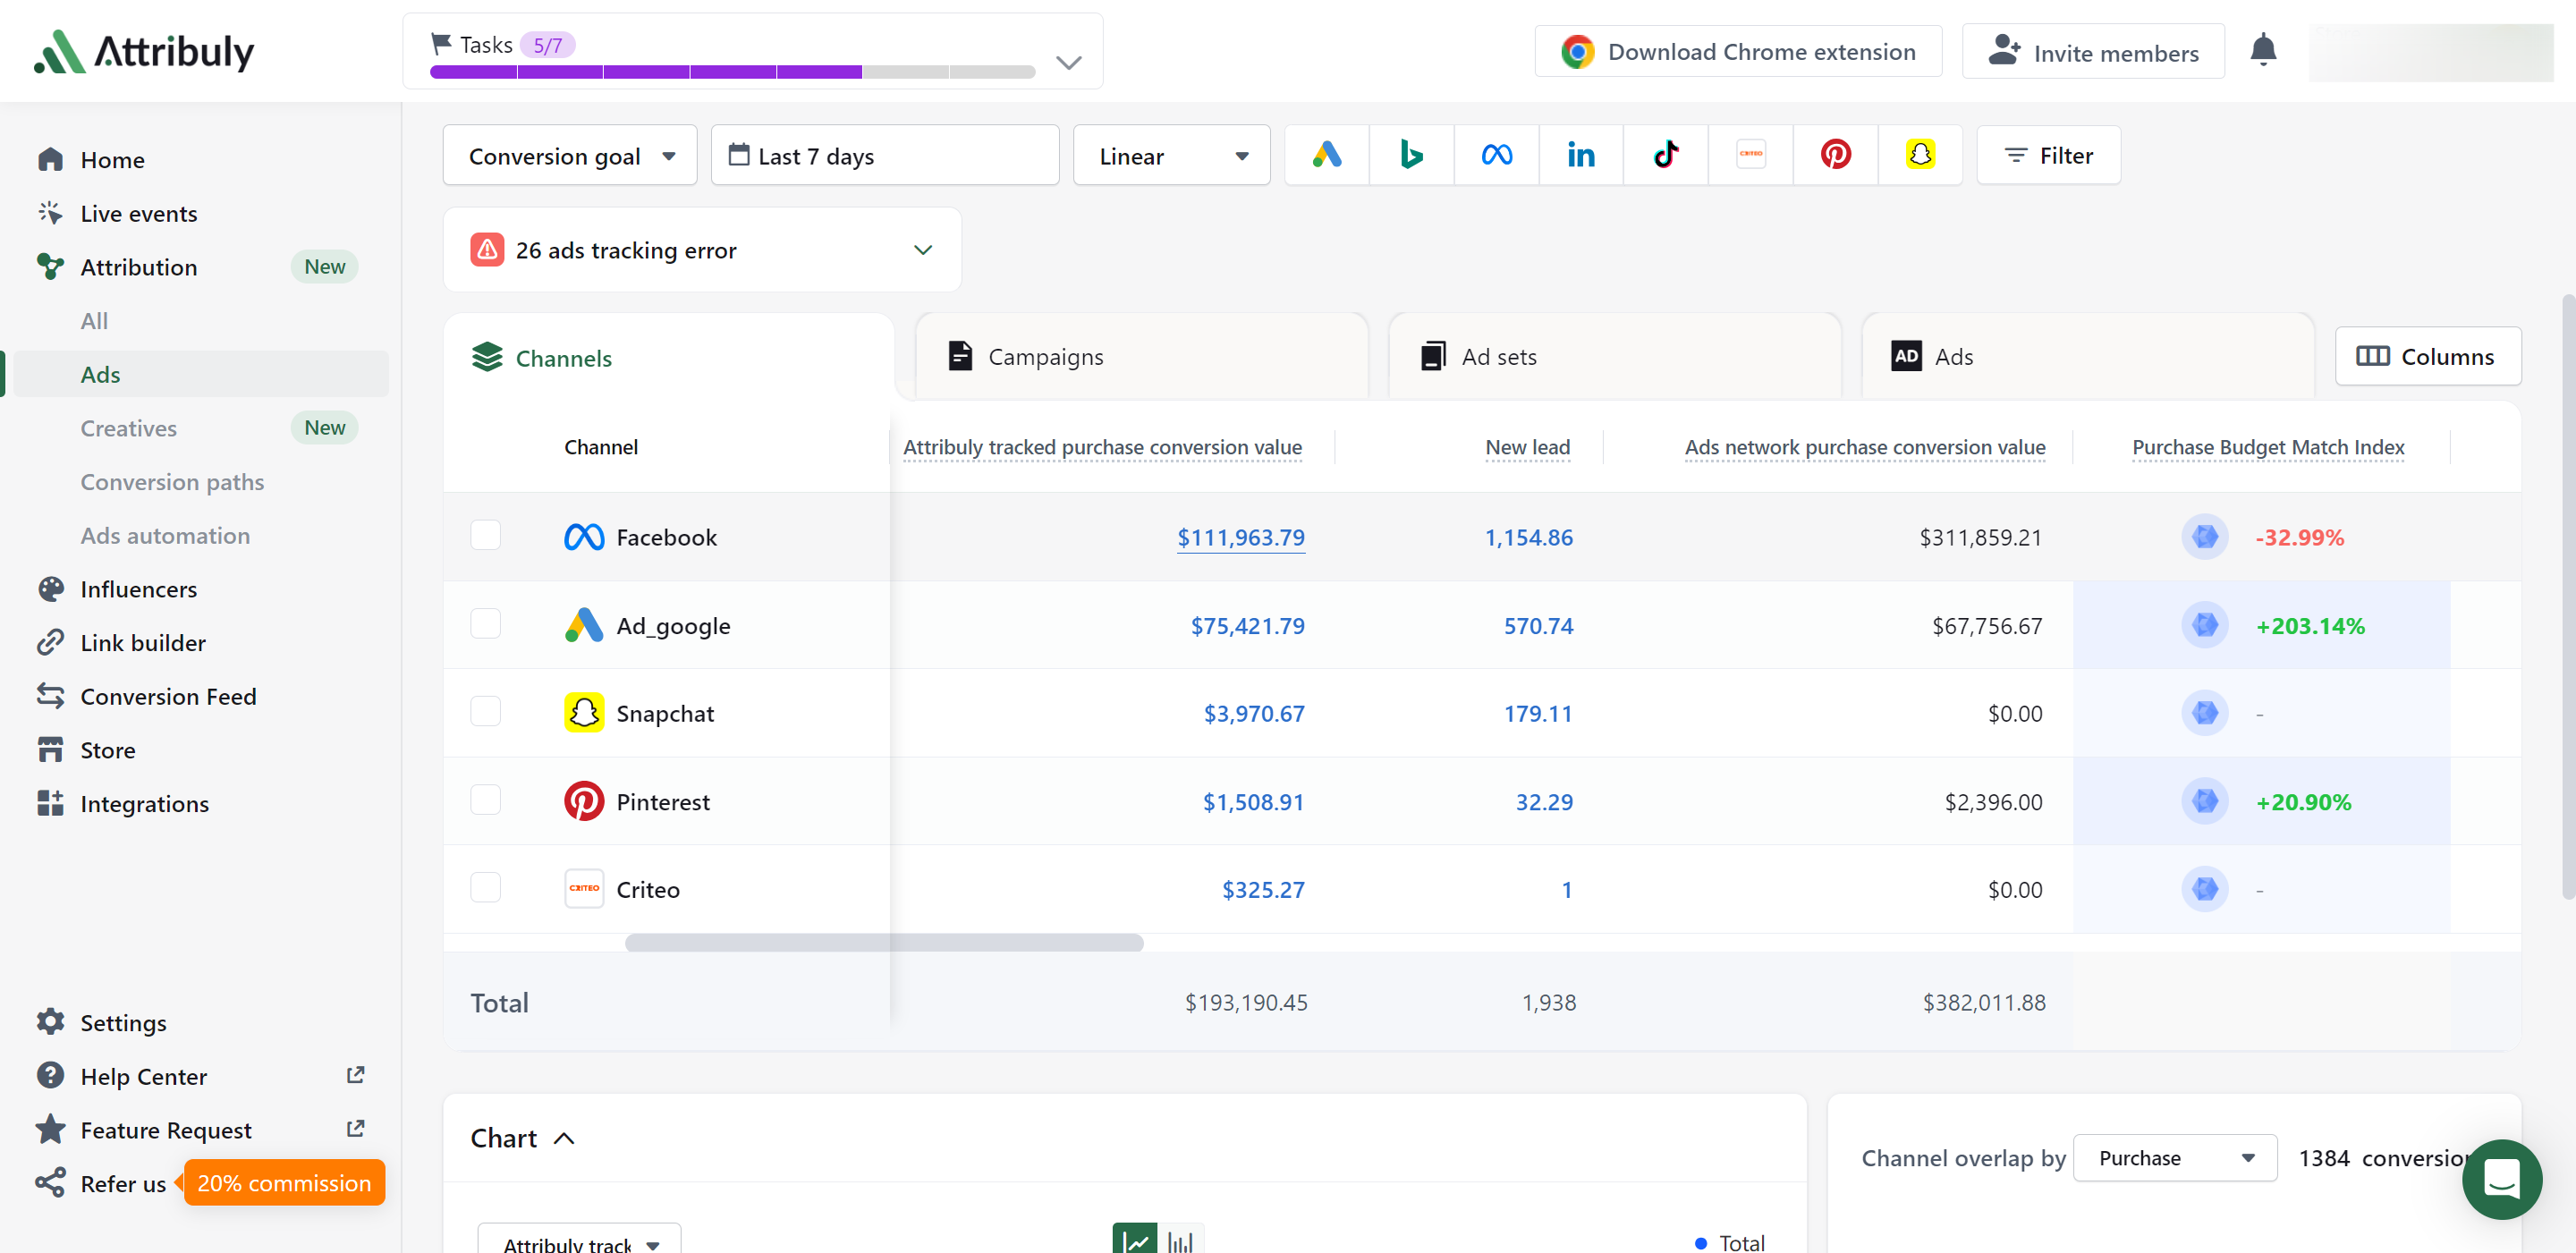This screenshot has height=1253, width=2576.
Task: Select the Snapchat row checkbox
Action: tap(485, 712)
